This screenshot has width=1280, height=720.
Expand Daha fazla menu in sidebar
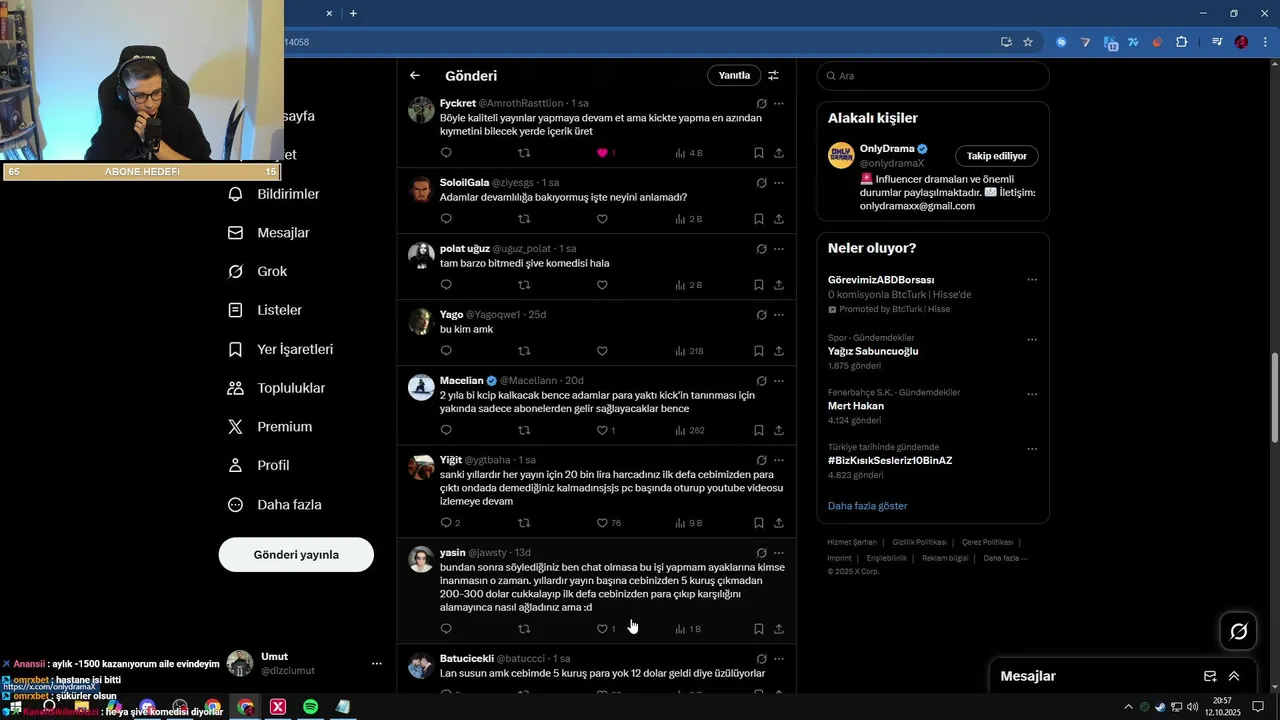point(275,505)
